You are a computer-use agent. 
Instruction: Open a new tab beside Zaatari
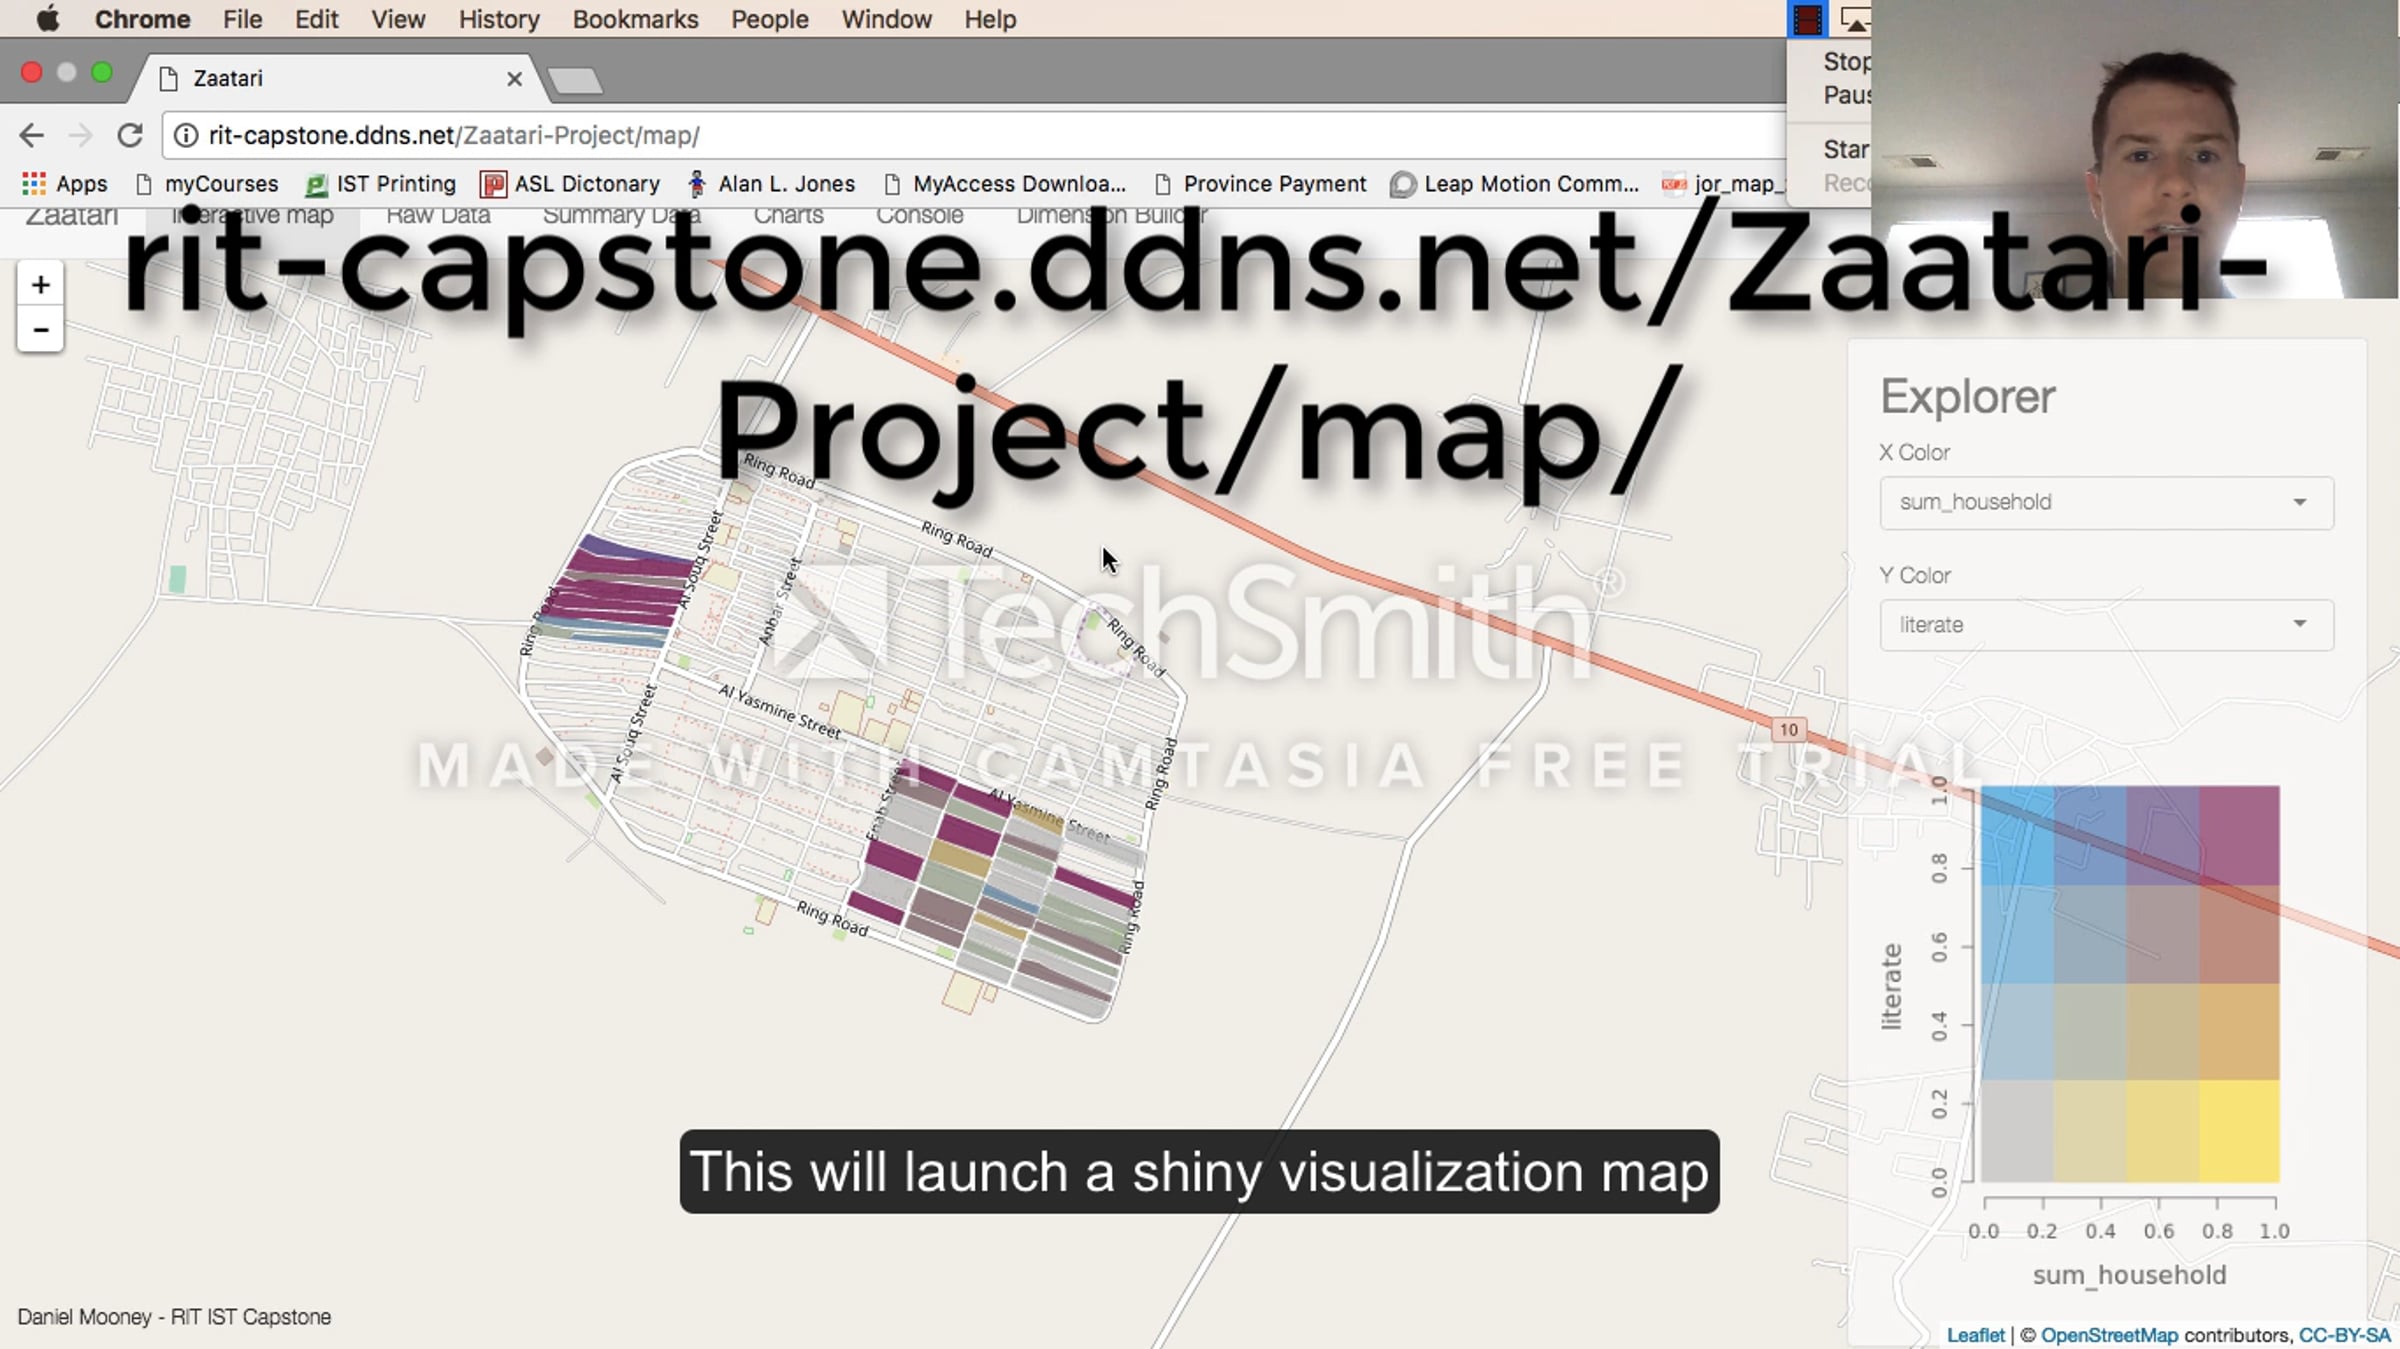(x=575, y=81)
